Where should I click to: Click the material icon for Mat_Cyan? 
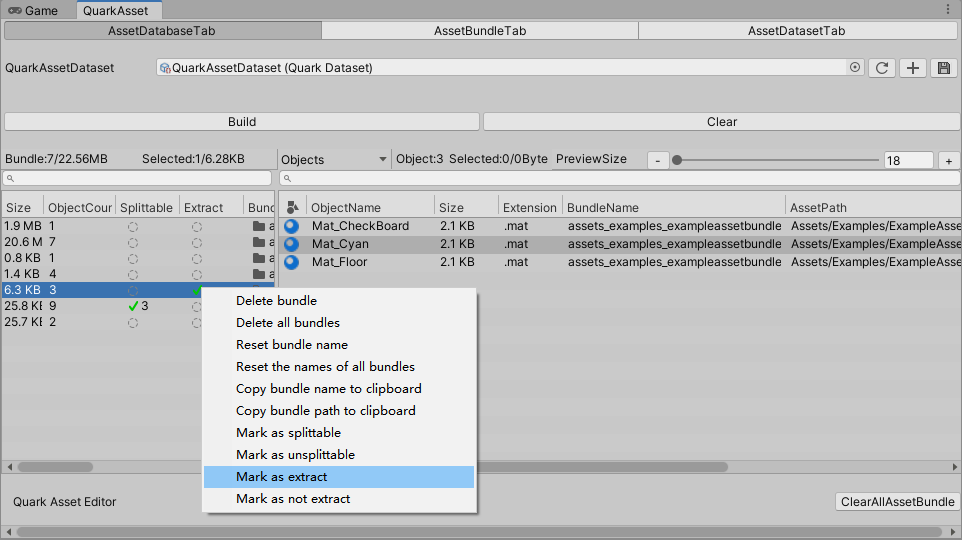point(291,244)
